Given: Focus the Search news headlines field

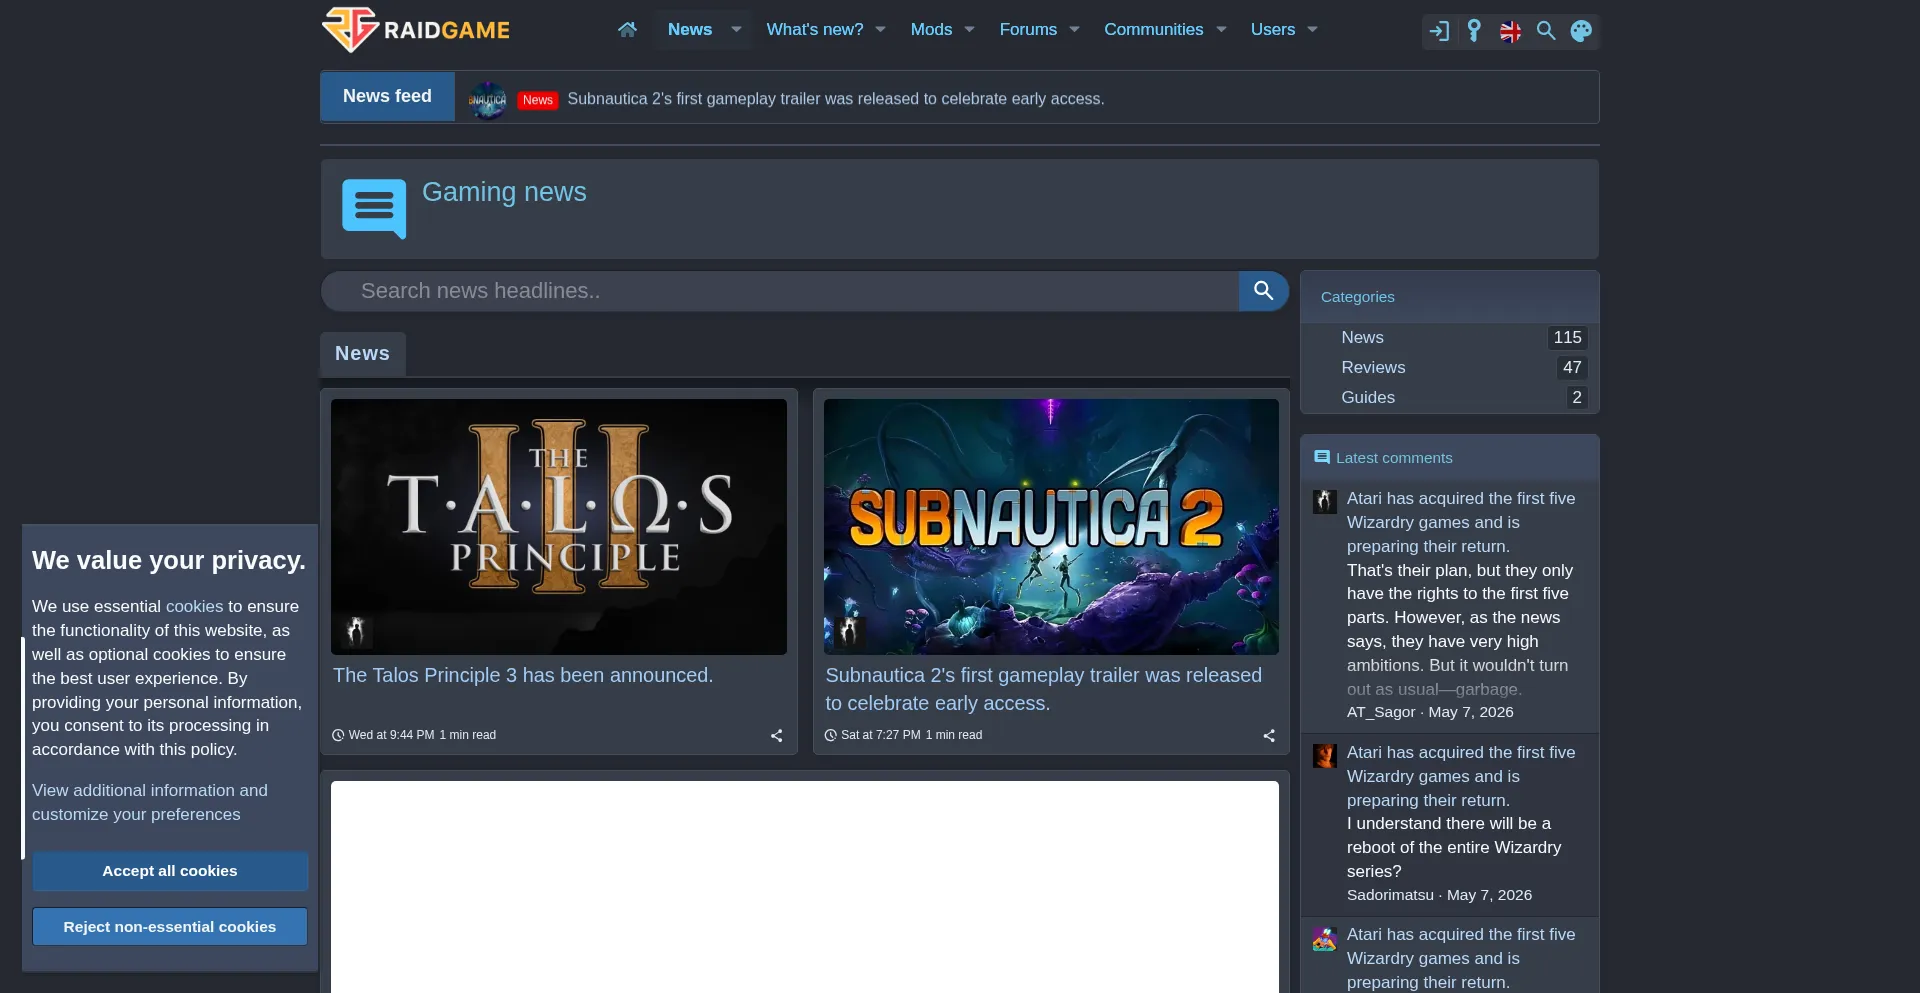Looking at the screenshot, I should click(x=780, y=291).
